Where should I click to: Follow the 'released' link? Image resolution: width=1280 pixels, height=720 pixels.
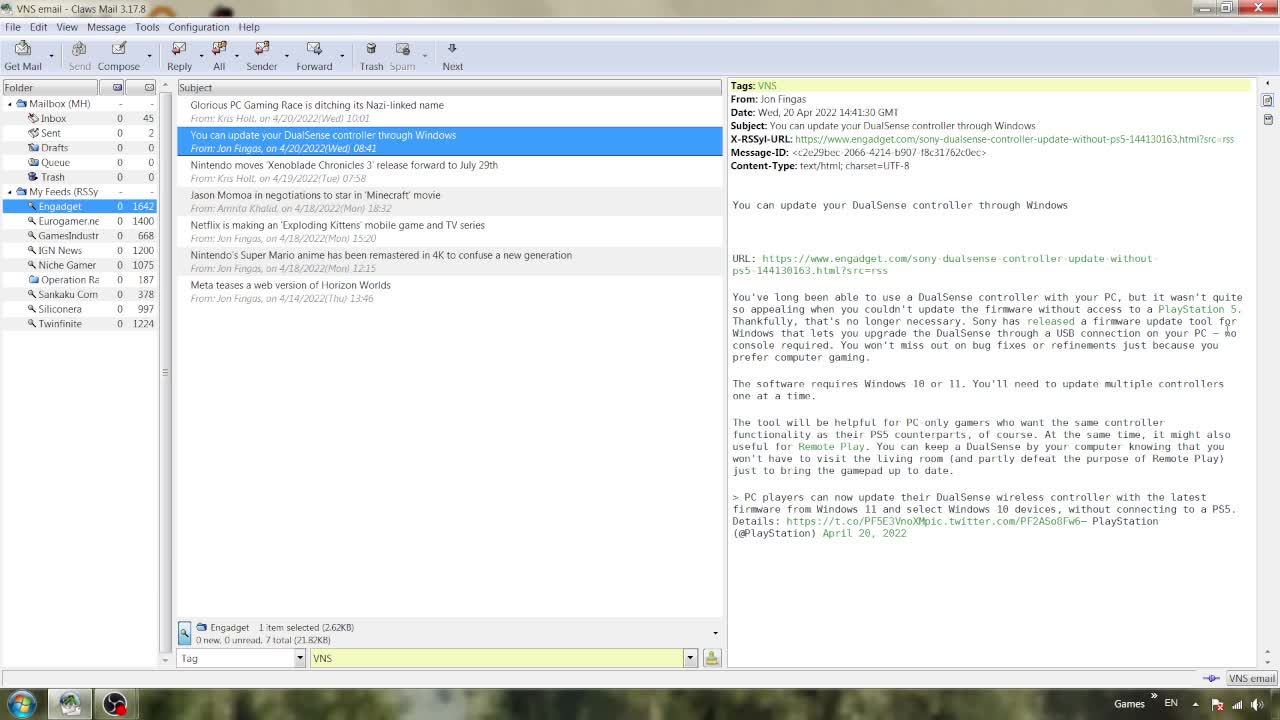pyautogui.click(x=1050, y=321)
